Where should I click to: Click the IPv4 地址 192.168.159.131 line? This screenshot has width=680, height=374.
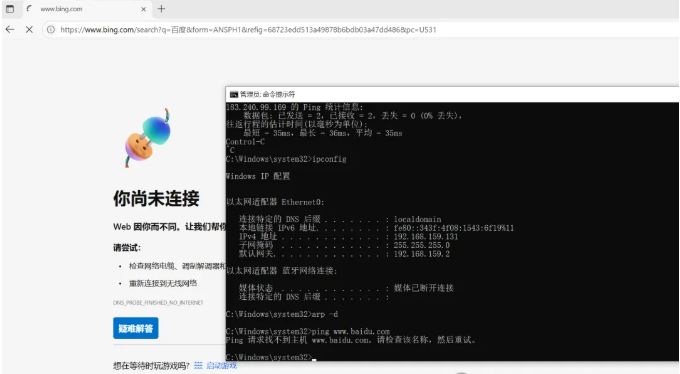pyautogui.click(x=348, y=236)
